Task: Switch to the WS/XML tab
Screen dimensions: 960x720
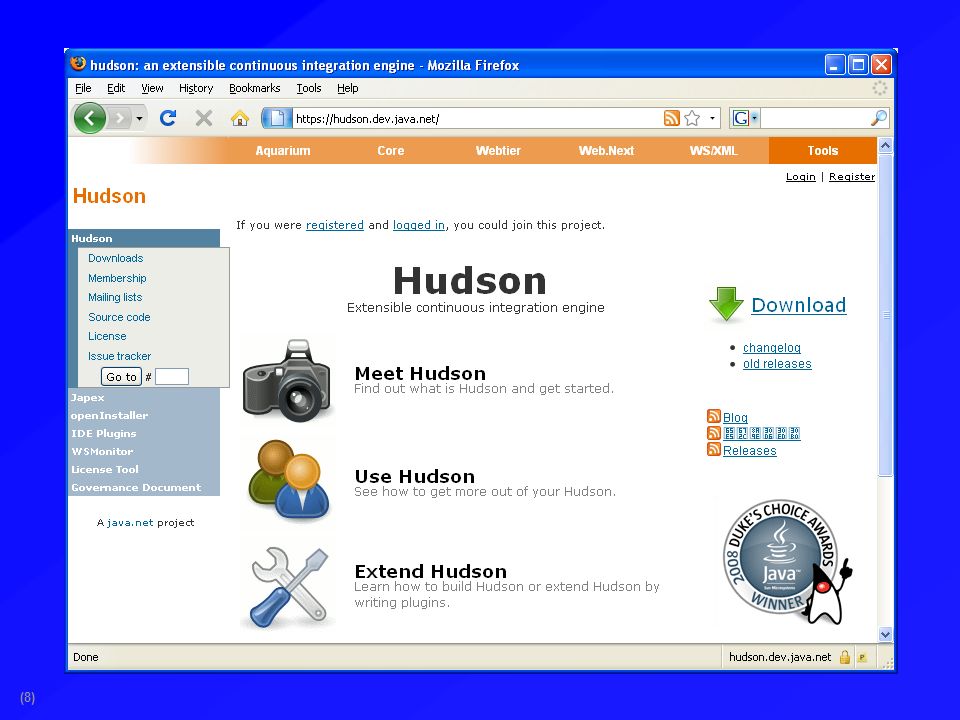Action: click(714, 151)
